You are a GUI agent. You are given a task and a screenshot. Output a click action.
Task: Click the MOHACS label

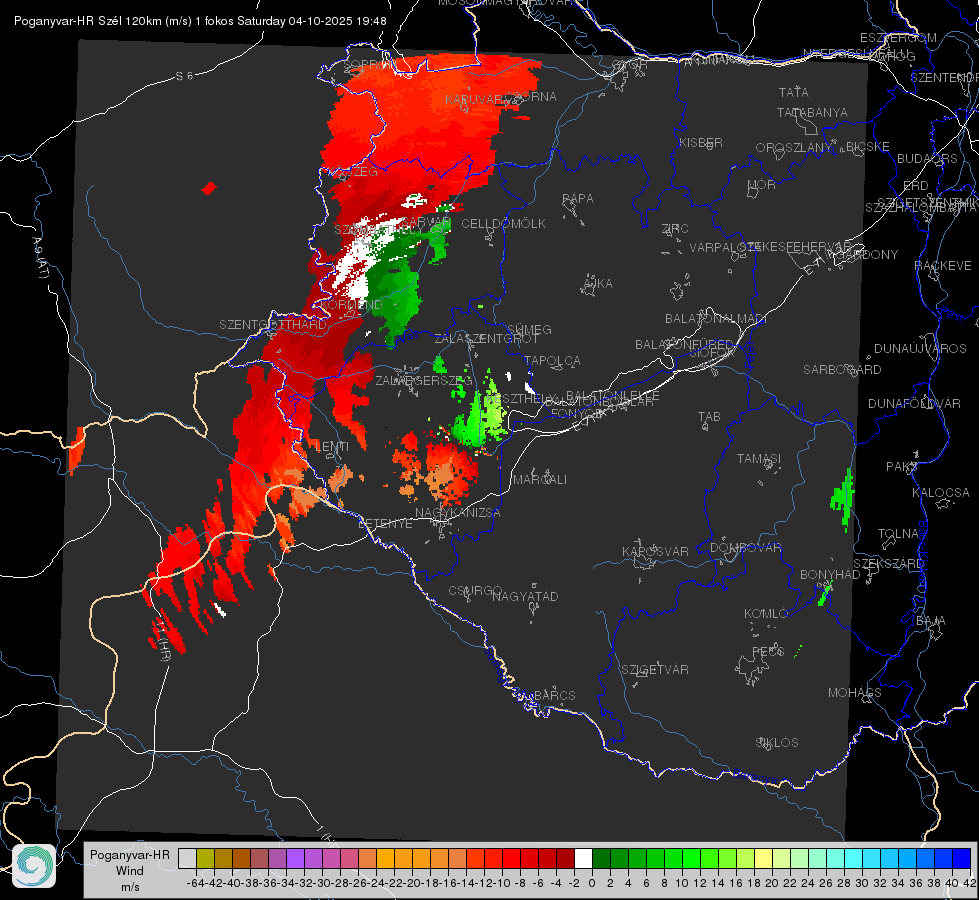tap(854, 693)
